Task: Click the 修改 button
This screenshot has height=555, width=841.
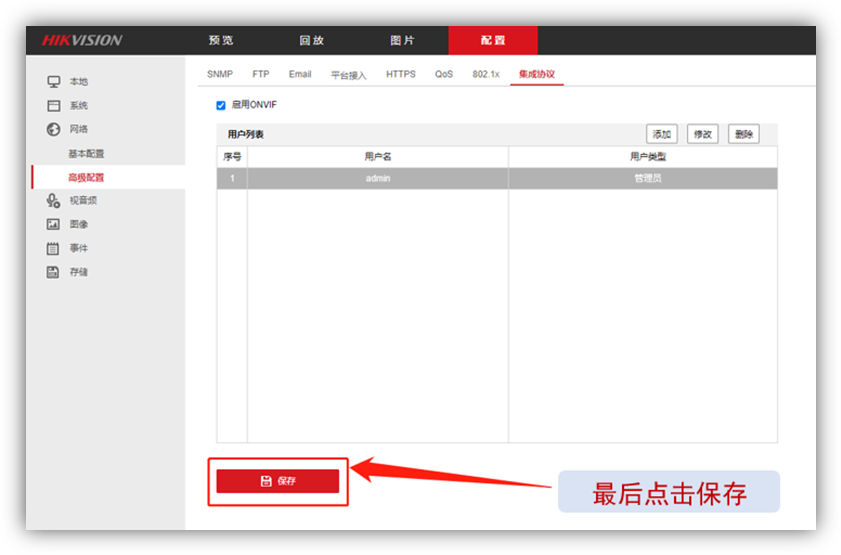Action: coord(703,134)
